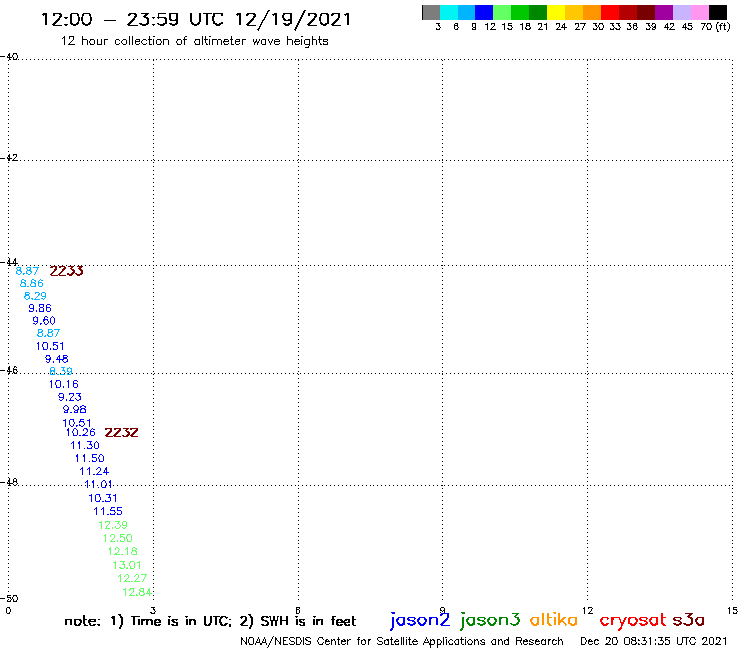Select the 'Dec 20 08:31:35 UTC 2021' timestamp
Viewport: 740px width, 650px height.
[x=654, y=641]
